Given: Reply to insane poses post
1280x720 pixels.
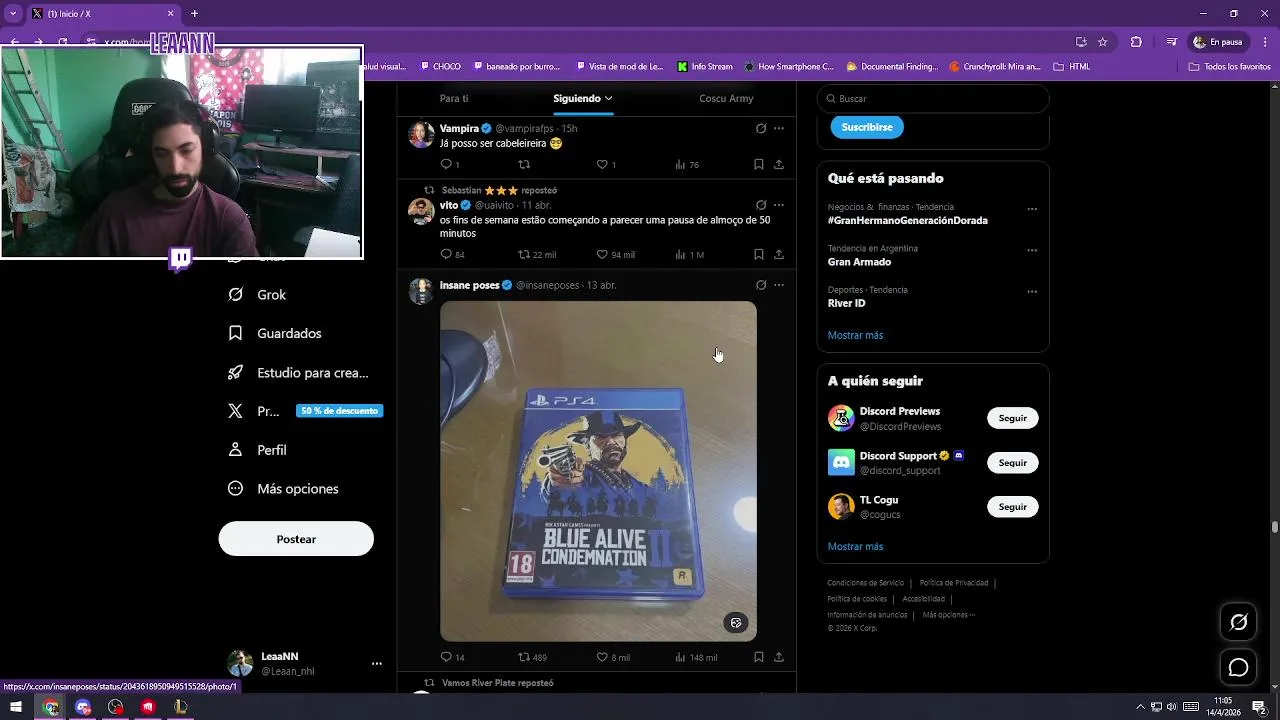Looking at the screenshot, I should tap(452, 657).
